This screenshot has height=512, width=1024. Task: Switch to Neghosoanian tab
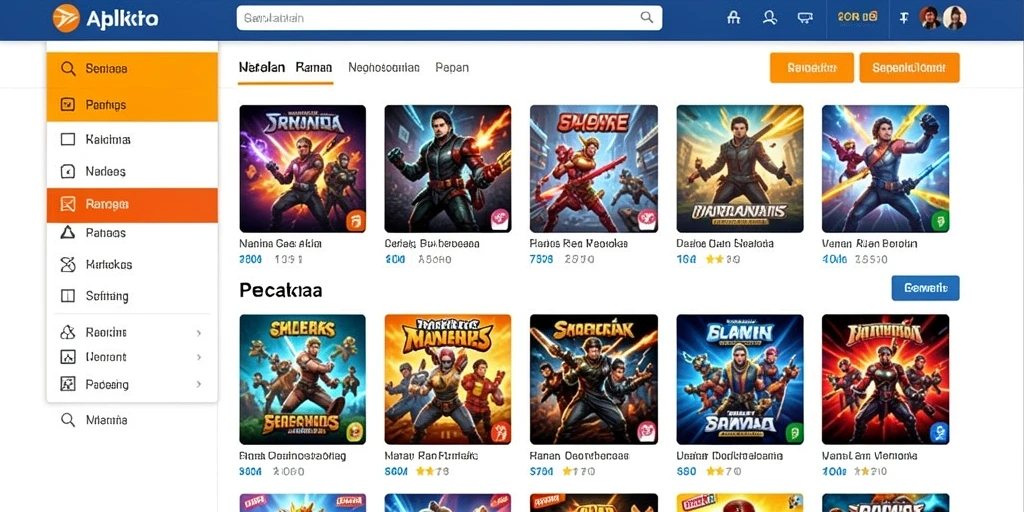(384, 67)
